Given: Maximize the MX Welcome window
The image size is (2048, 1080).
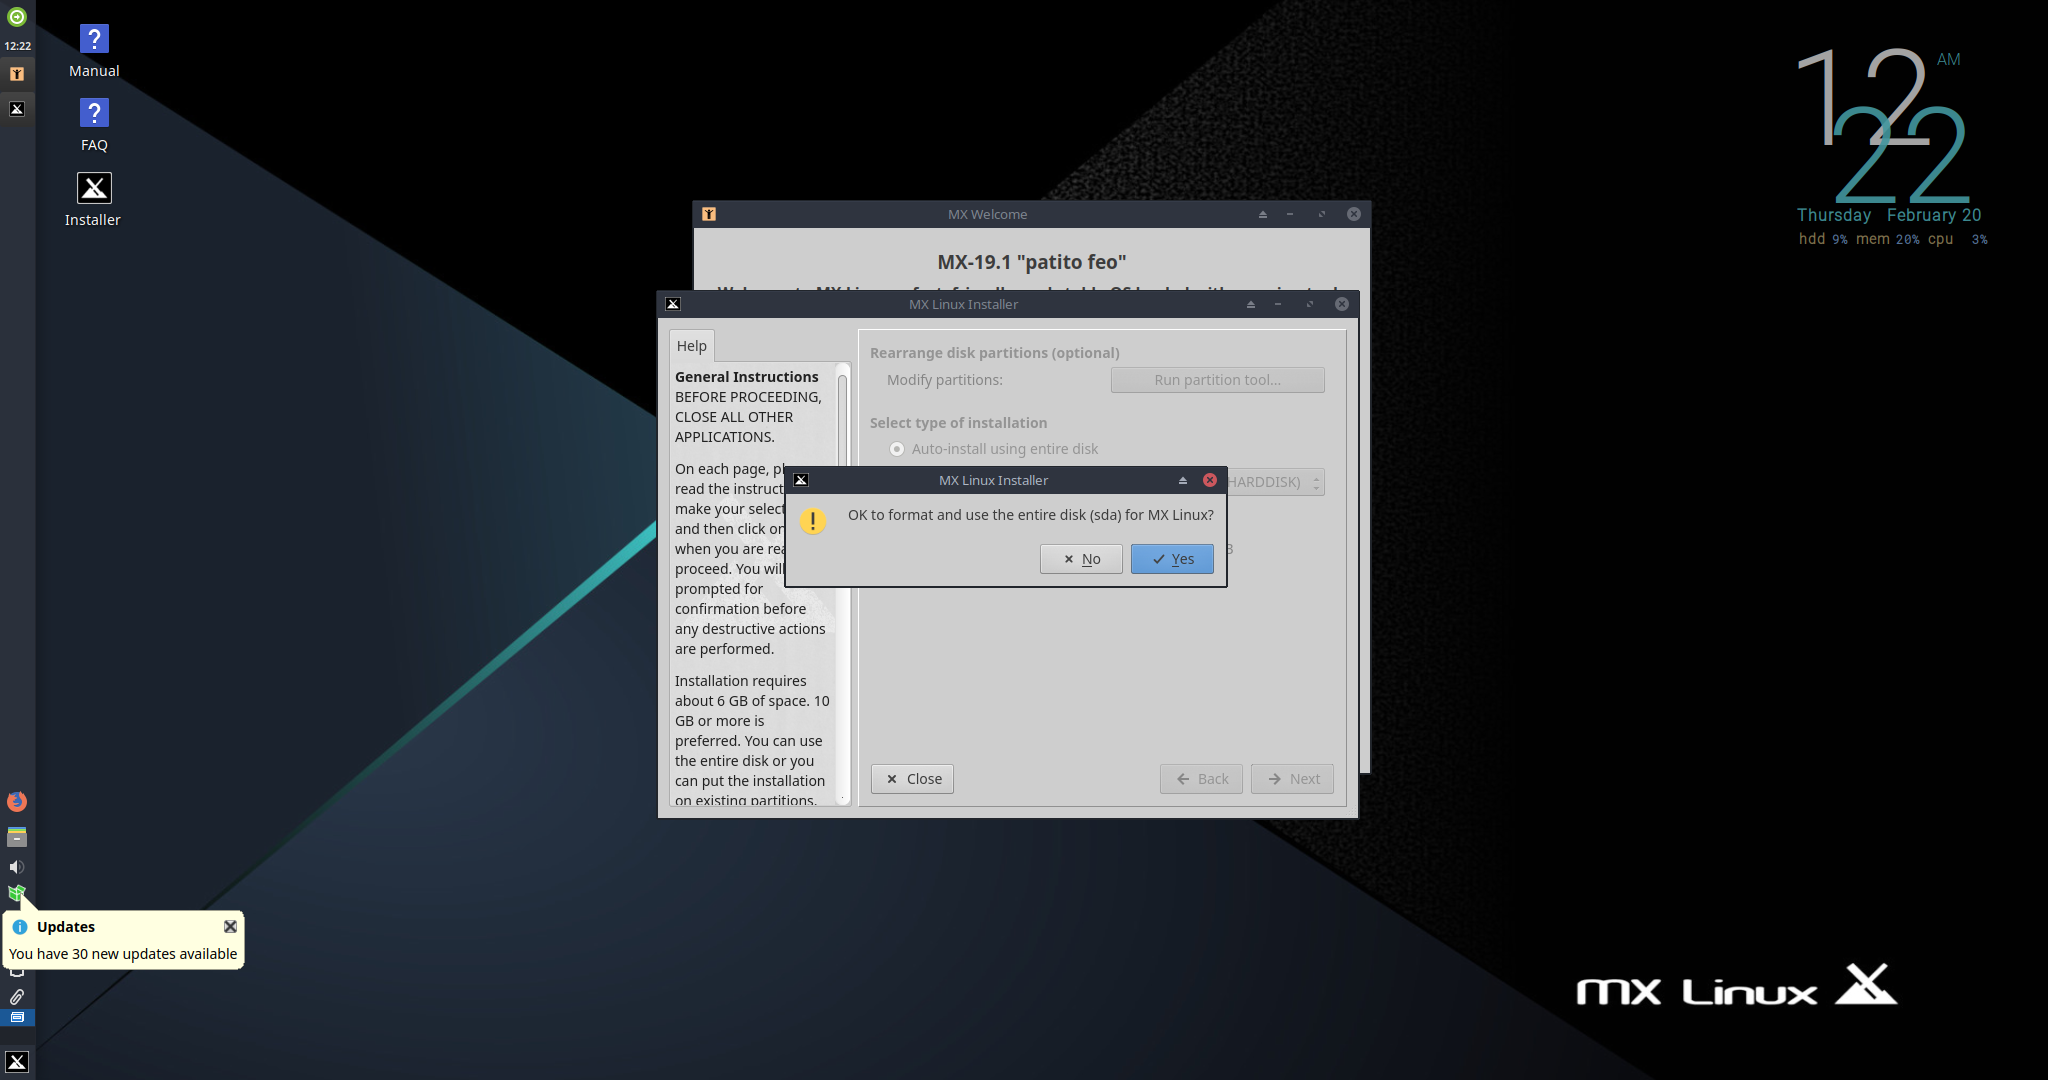Looking at the screenshot, I should pyautogui.click(x=1322, y=214).
